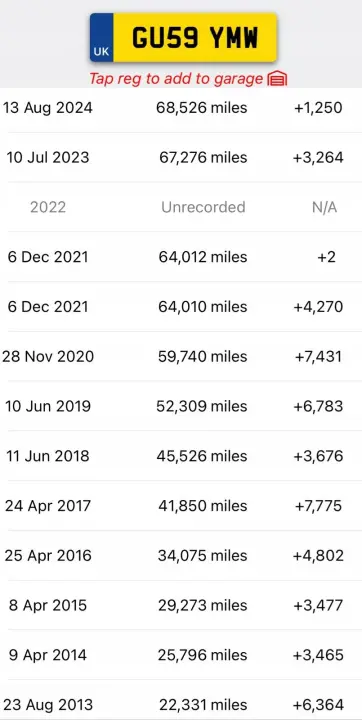
Task: Select the 8 Apr 2015 record
Action: click(x=181, y=605)
